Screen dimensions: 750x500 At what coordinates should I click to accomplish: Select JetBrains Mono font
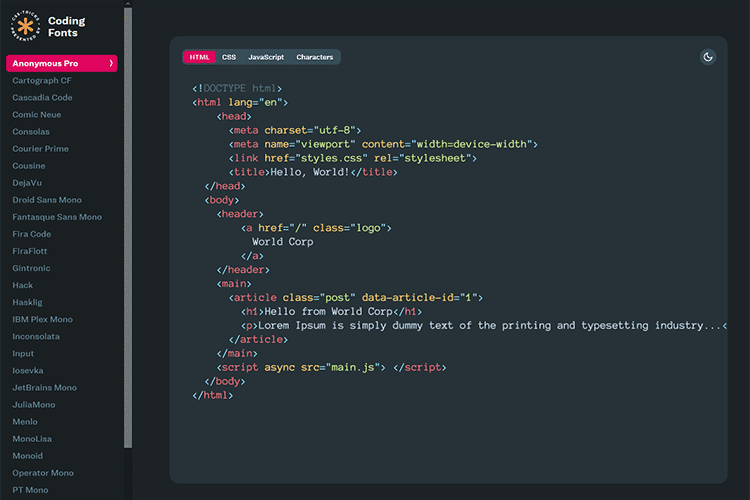pyautogui.click(x=44, y=388)
